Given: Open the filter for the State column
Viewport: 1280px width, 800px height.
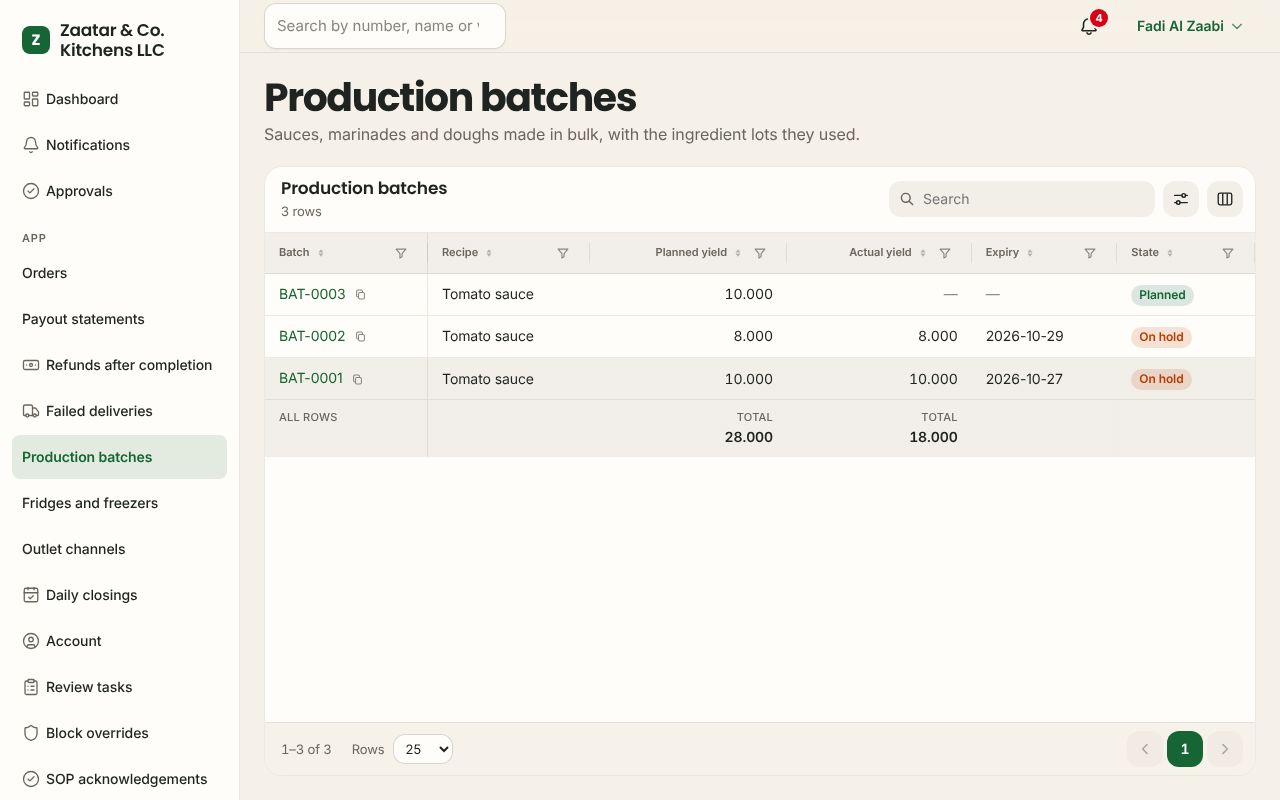Looking at the screenshot, I should point(1228,253).
